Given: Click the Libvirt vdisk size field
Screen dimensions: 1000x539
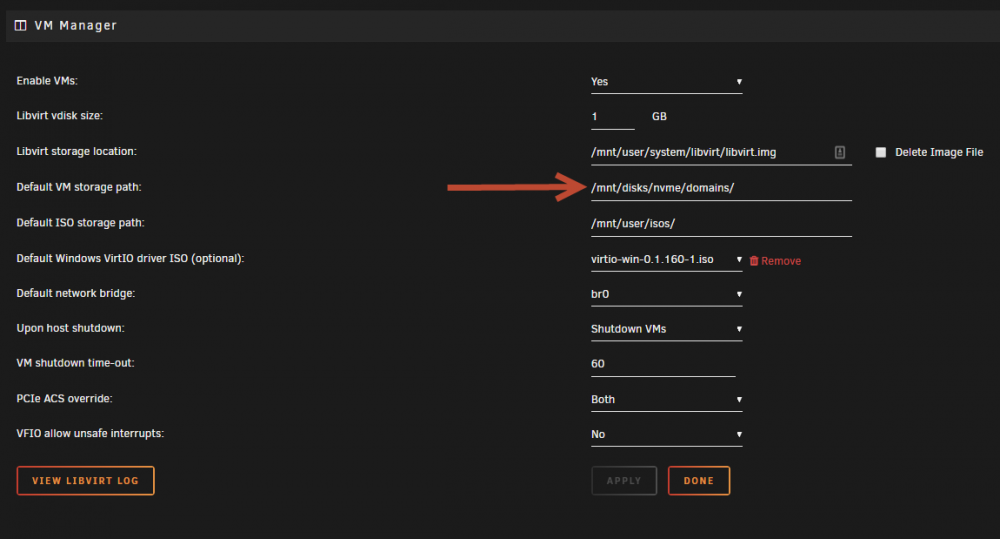Looking at the screenshot, I should 612,117.
